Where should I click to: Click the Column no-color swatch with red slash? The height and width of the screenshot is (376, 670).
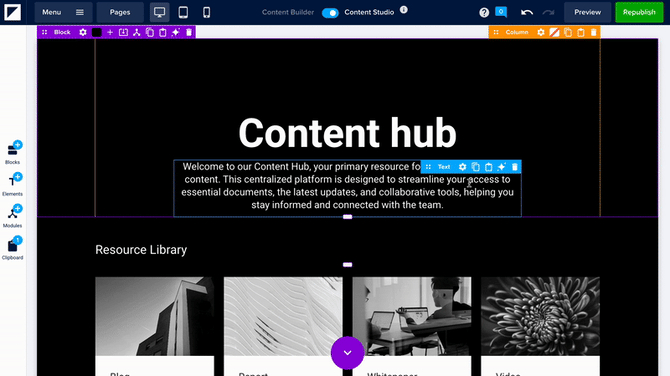[554, 32]
